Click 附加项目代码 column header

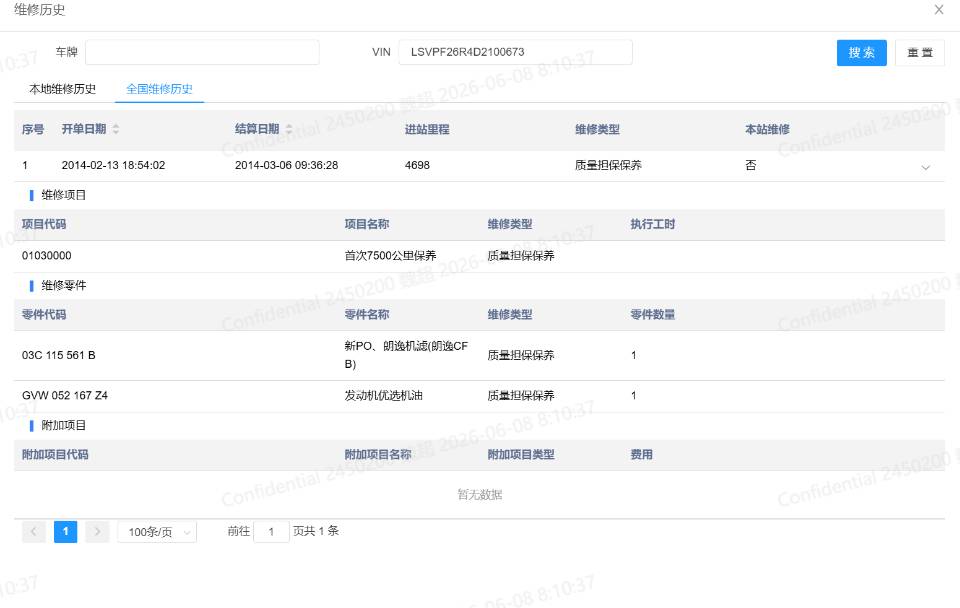click(55, 454)
